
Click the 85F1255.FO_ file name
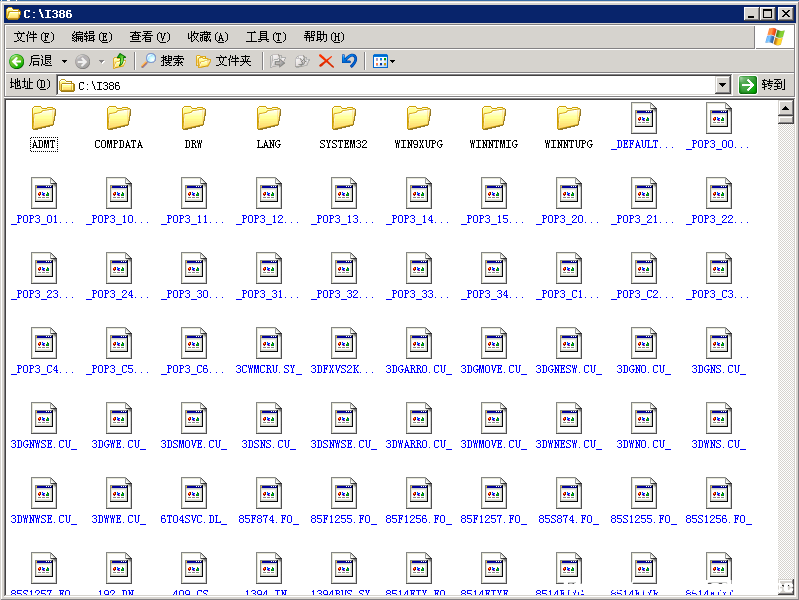(343, 519)
